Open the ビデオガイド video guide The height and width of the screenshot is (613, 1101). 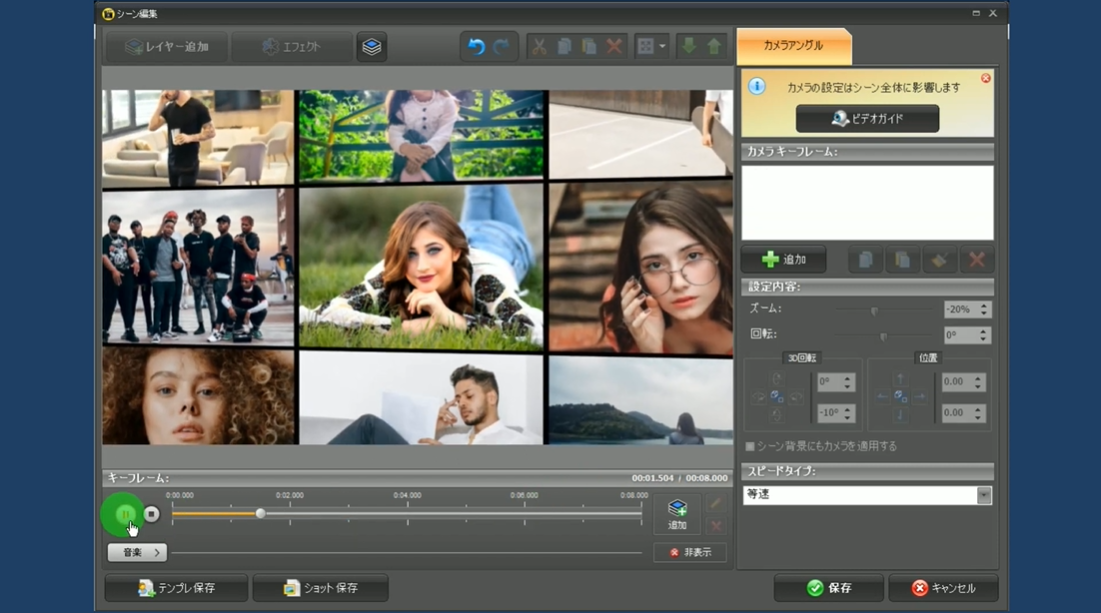(x=867, y=118)
